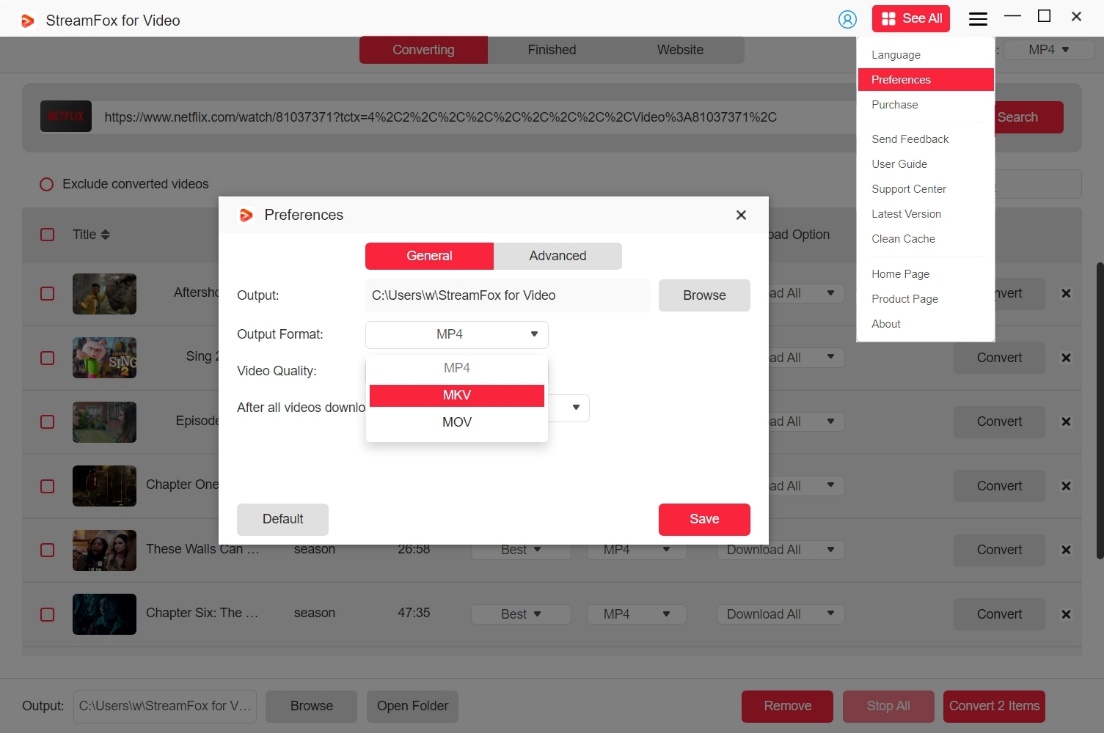Click the Preferences output path field
Screen dimensions: 1104x733
pyautogui.click(x=507, y=295)
